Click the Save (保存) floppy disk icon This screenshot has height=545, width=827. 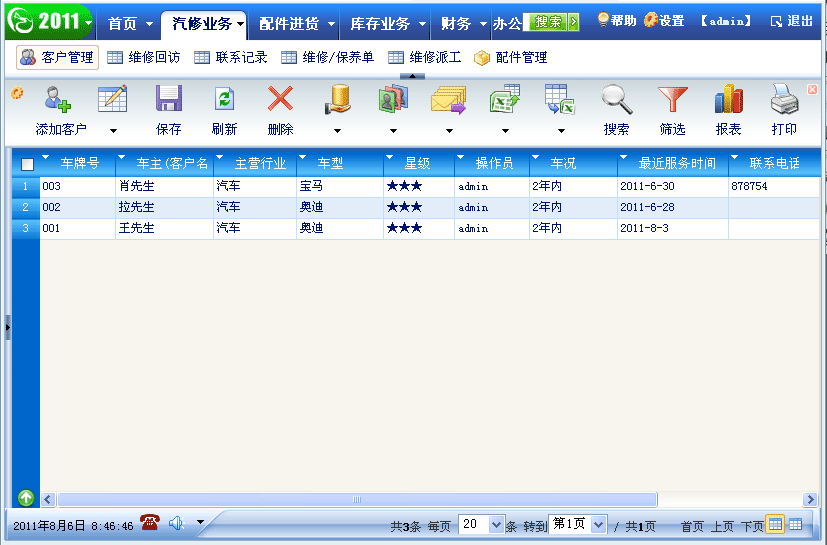pyautogui.click(x=169, y=99)
